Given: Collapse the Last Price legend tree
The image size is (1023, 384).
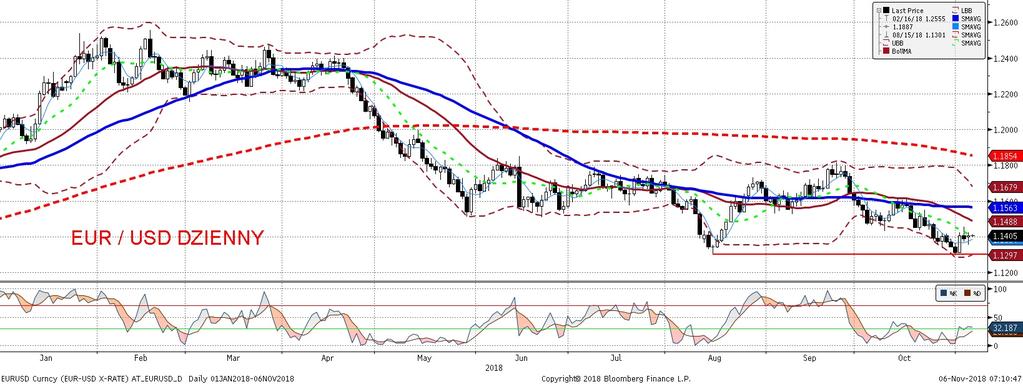Looking at the screenshot, I should pyautogui.click(x=878, y=10).
